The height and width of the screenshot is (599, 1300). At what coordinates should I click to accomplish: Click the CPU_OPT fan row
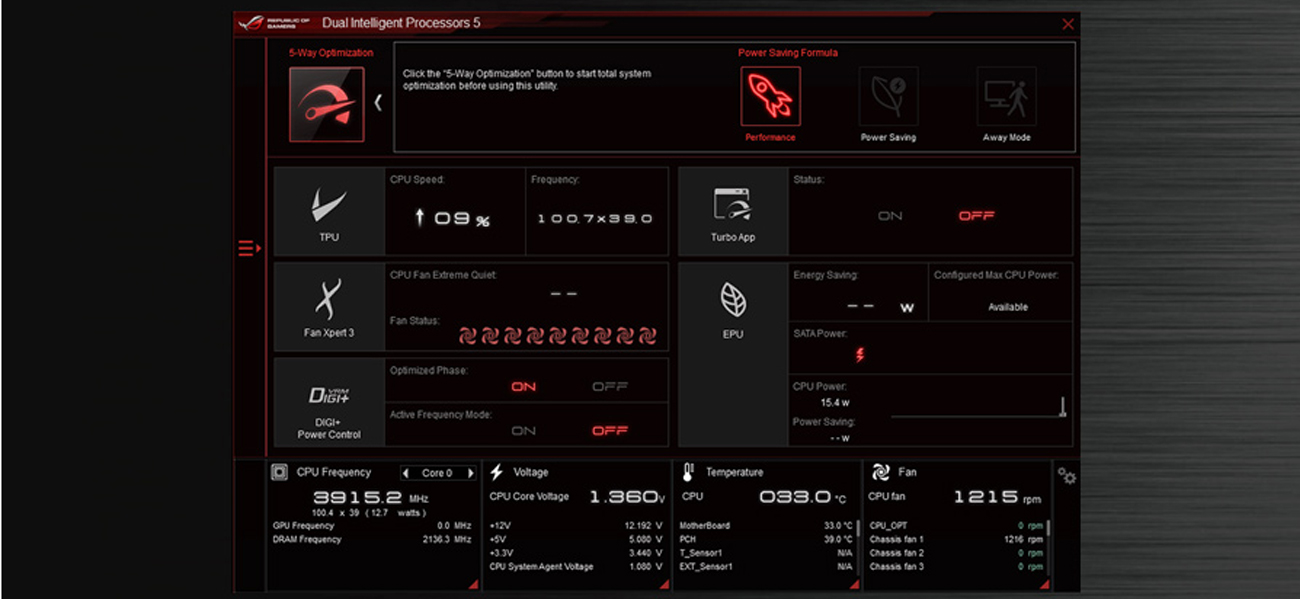956,525
